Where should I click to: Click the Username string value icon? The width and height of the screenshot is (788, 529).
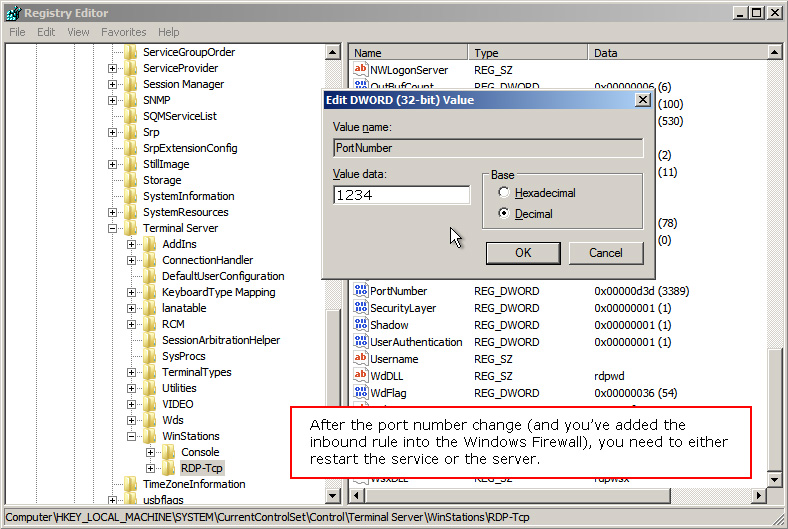tap(360, 359)
